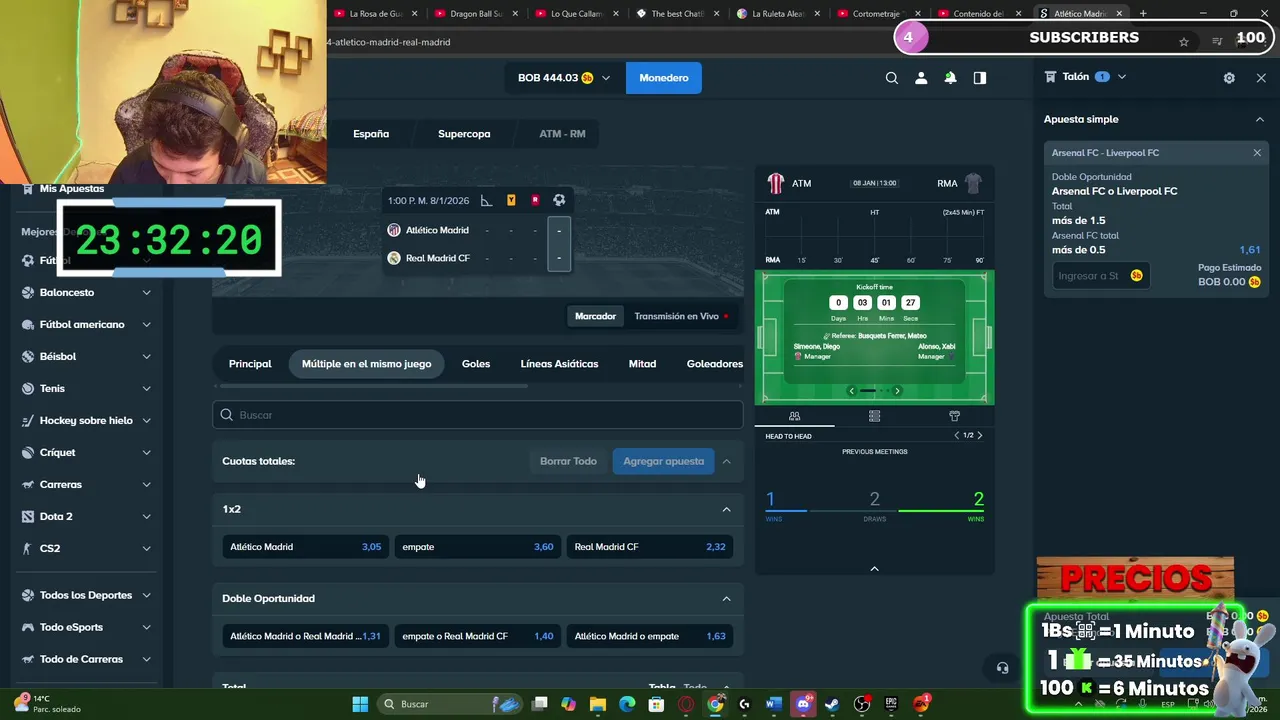The image size is (1280, 720).
Task: Select the Principal market tab
Action: tap(250, 364)
